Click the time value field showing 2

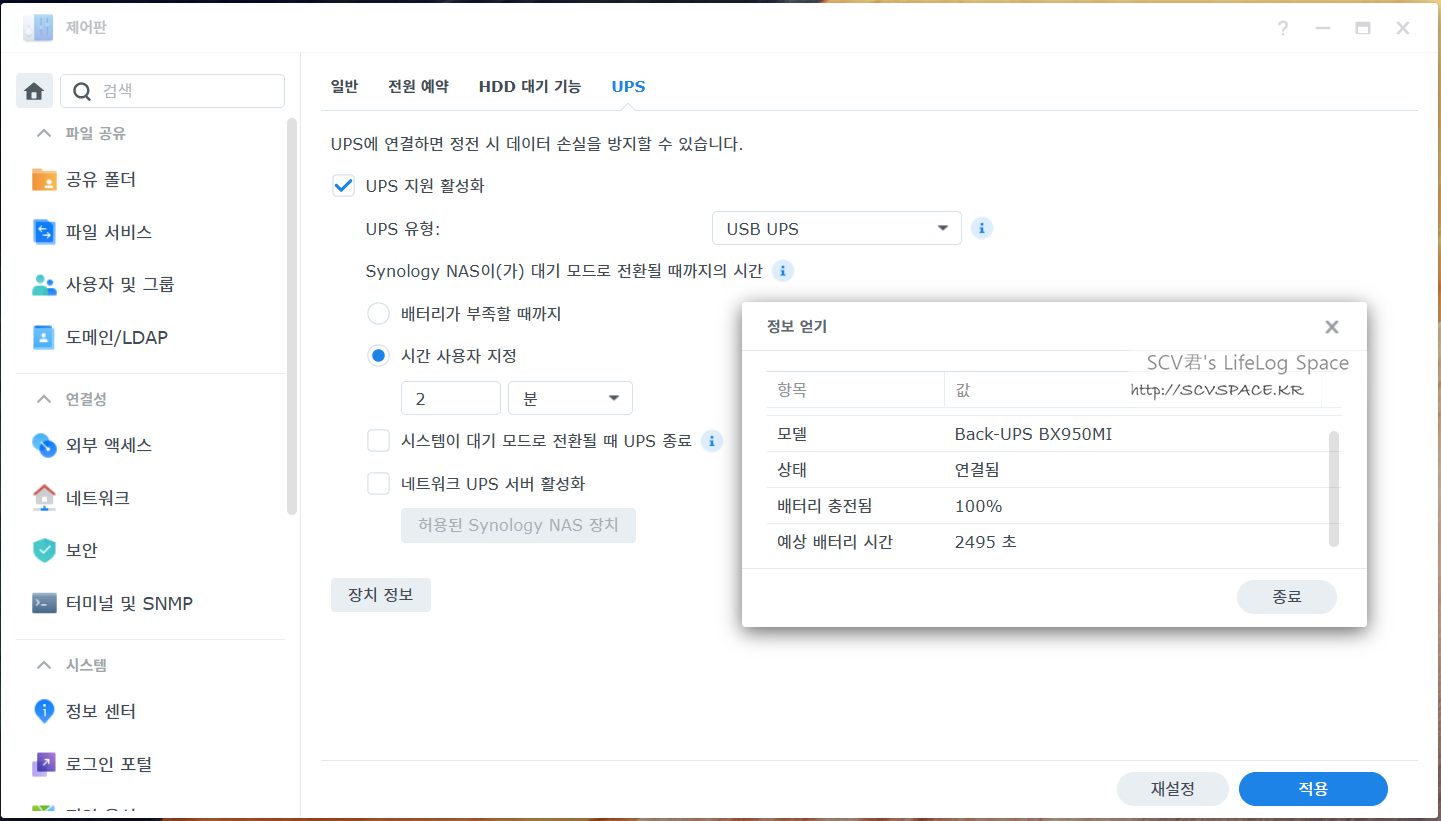(x=451, y=398)
